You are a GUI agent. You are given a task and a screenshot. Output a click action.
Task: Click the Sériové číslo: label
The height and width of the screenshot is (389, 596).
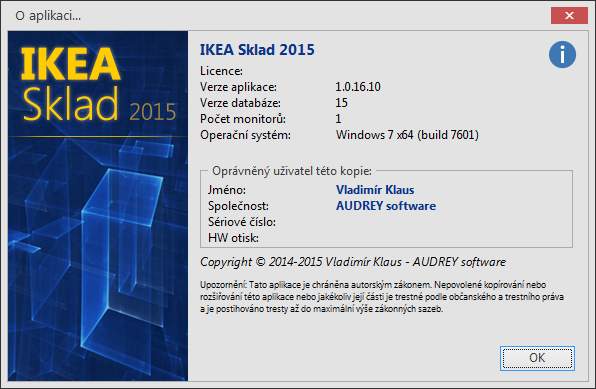(242, 222)
